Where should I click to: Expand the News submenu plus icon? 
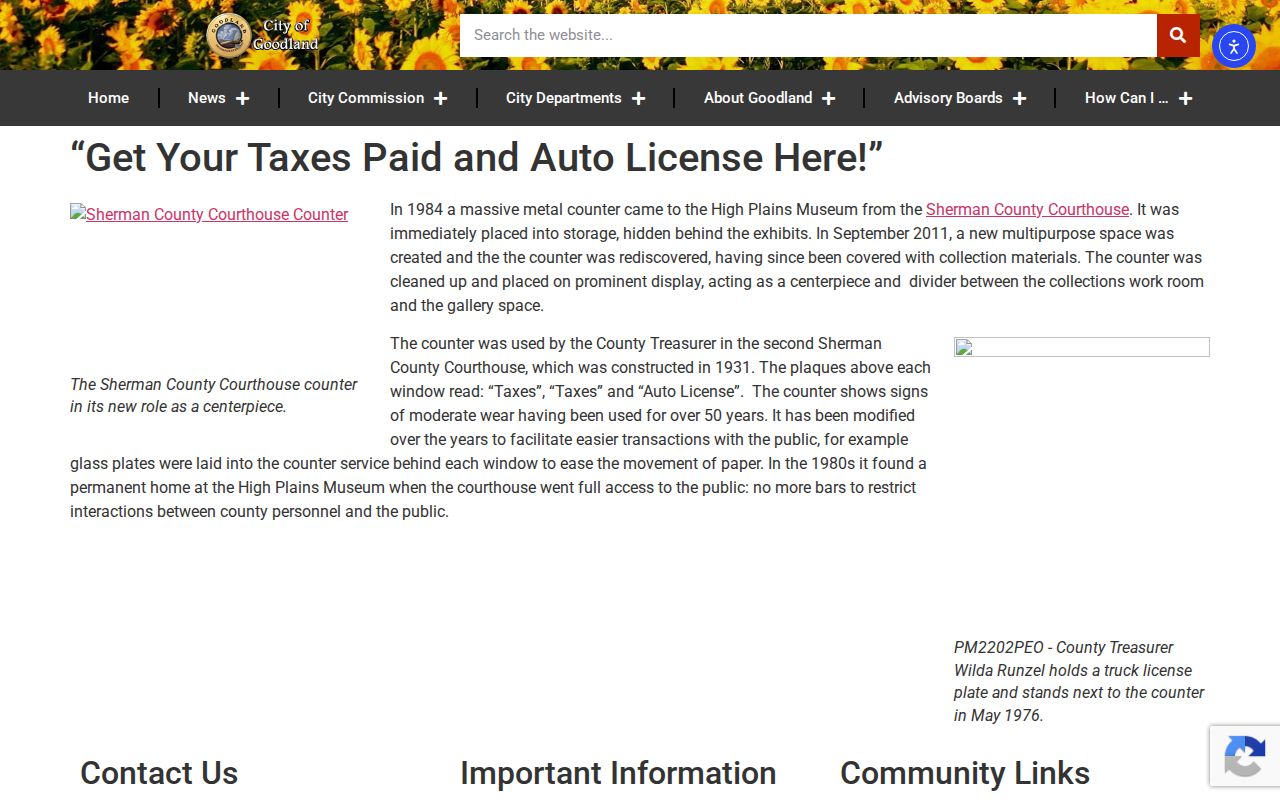click(x=242, y=98)
